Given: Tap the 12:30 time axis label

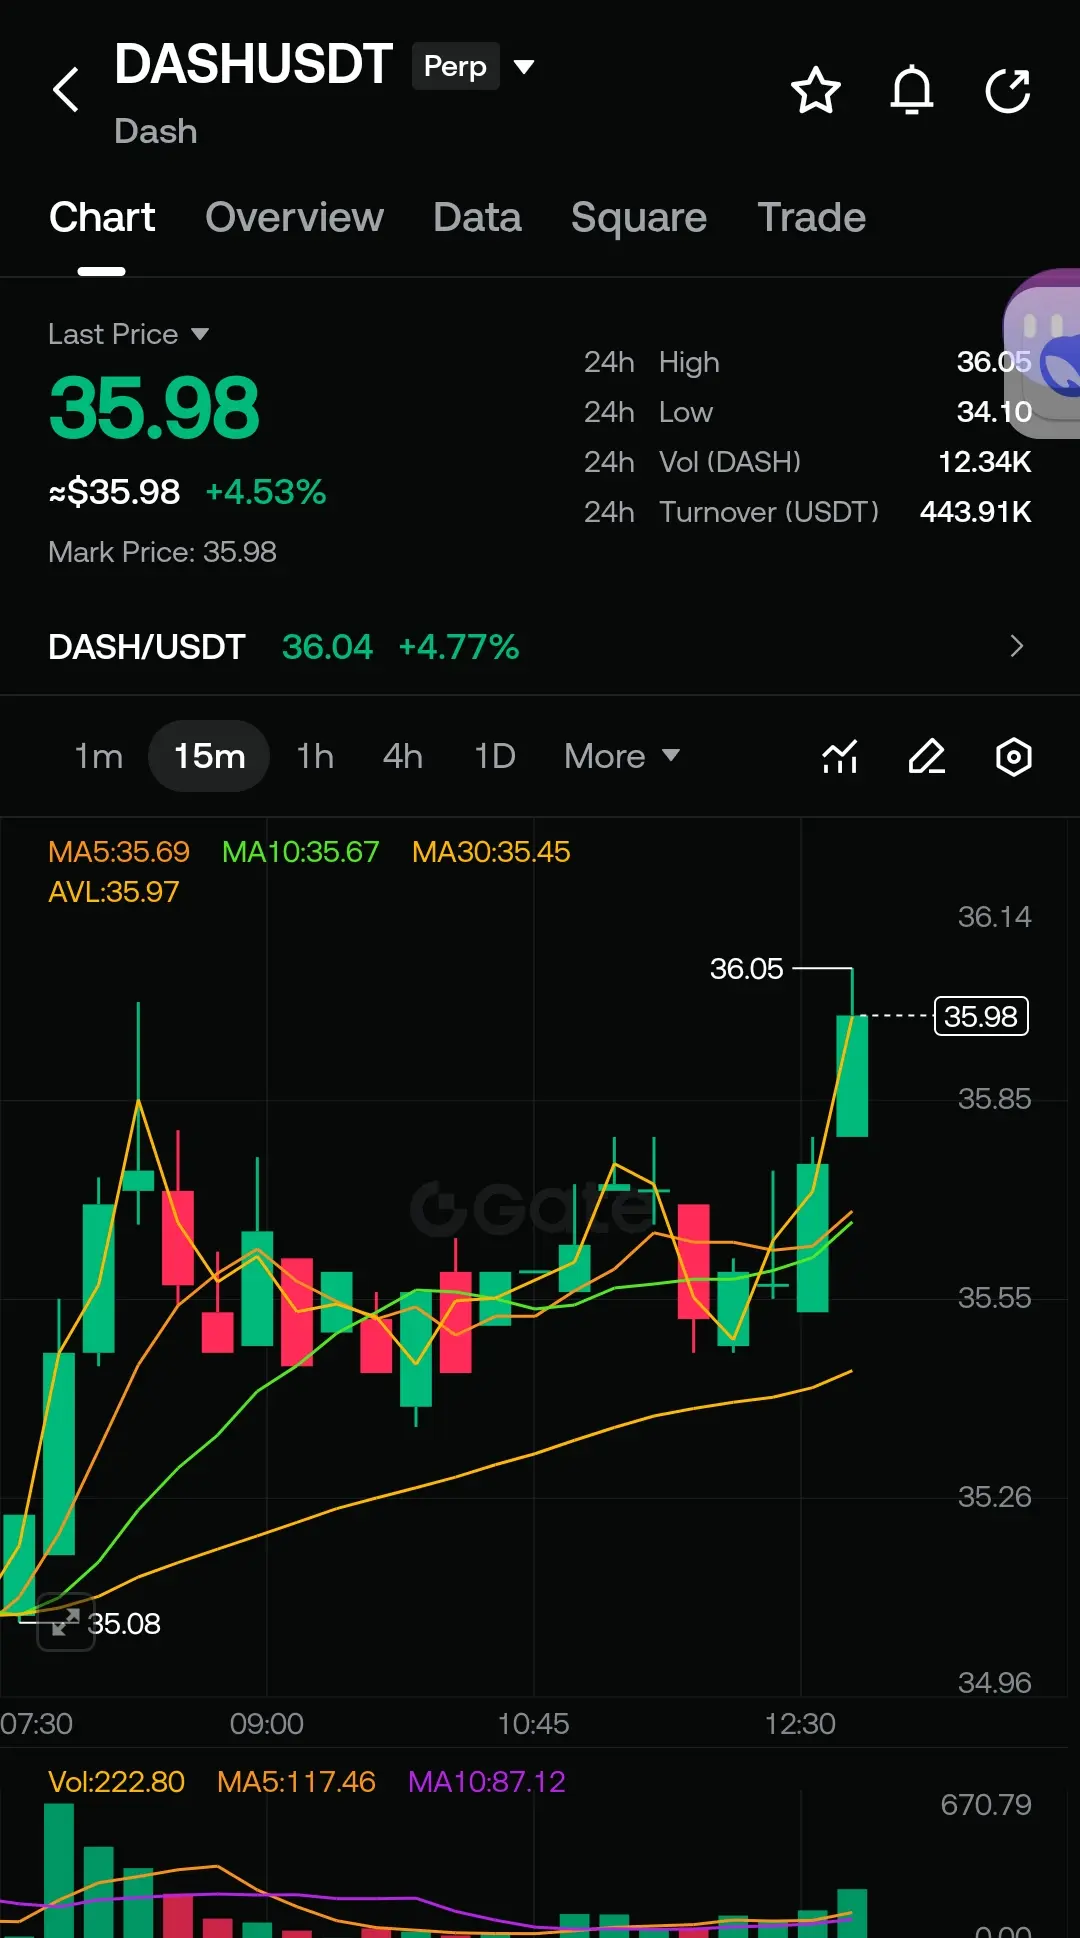Looking at the screenshot, I should pos(800,1723).
